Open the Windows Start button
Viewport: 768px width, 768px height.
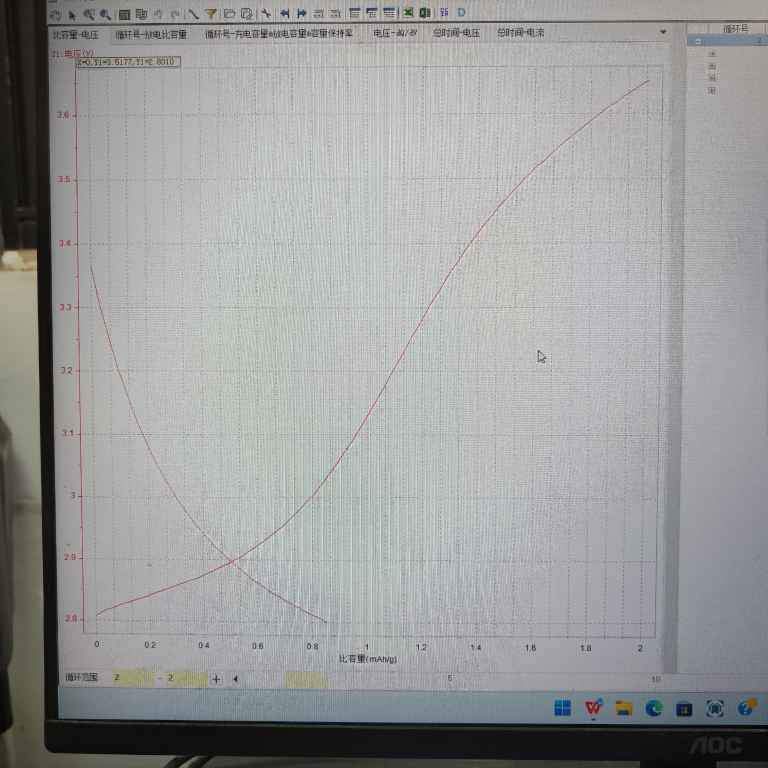563,708
